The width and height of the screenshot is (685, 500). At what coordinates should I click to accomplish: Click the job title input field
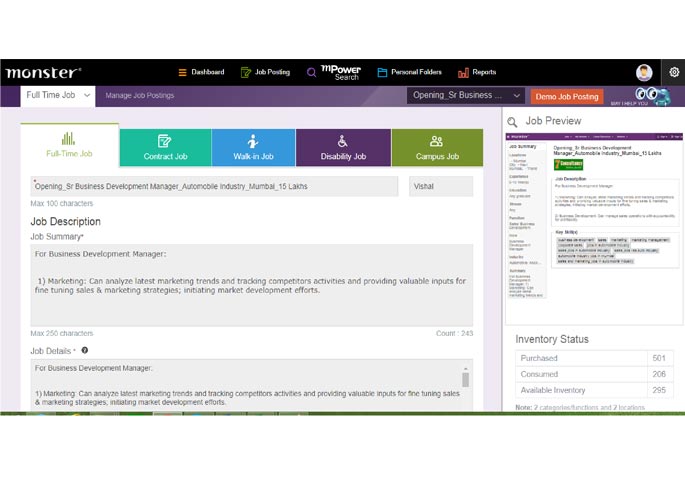coord(214,186)
